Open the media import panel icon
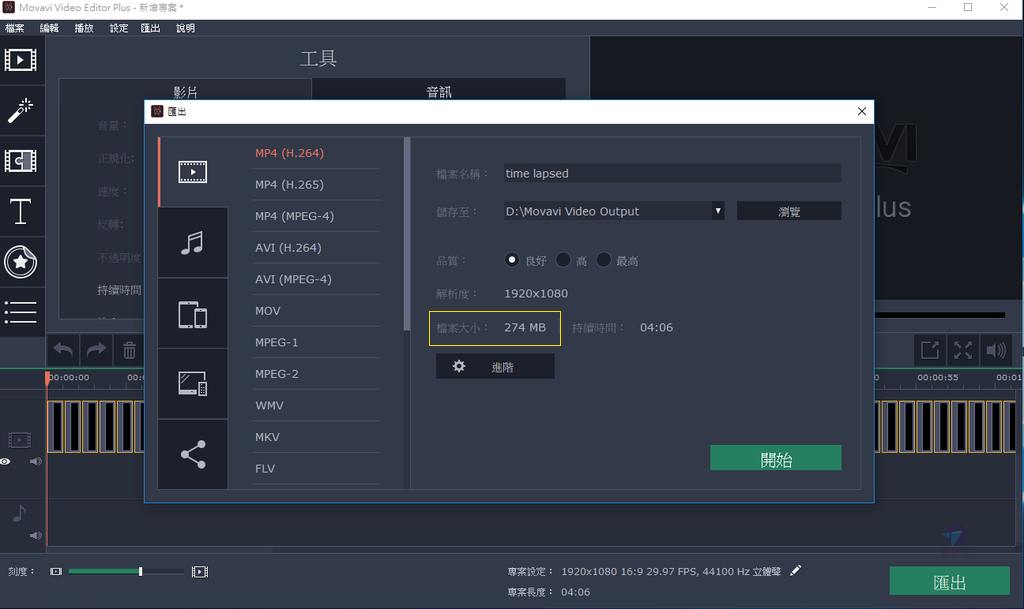The height and width of the screenshot is (609, 1024). tap(21, 60)
